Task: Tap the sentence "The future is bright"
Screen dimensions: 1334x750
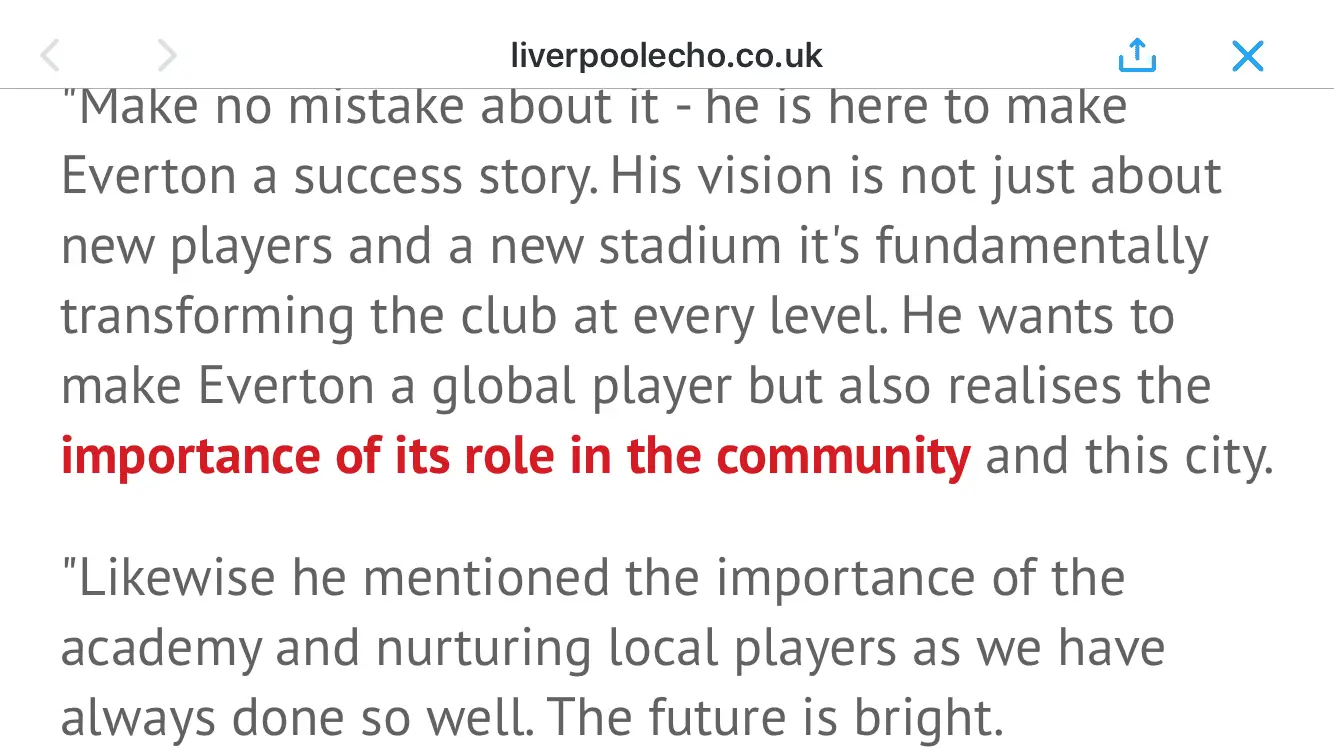Action: (775, 717)
